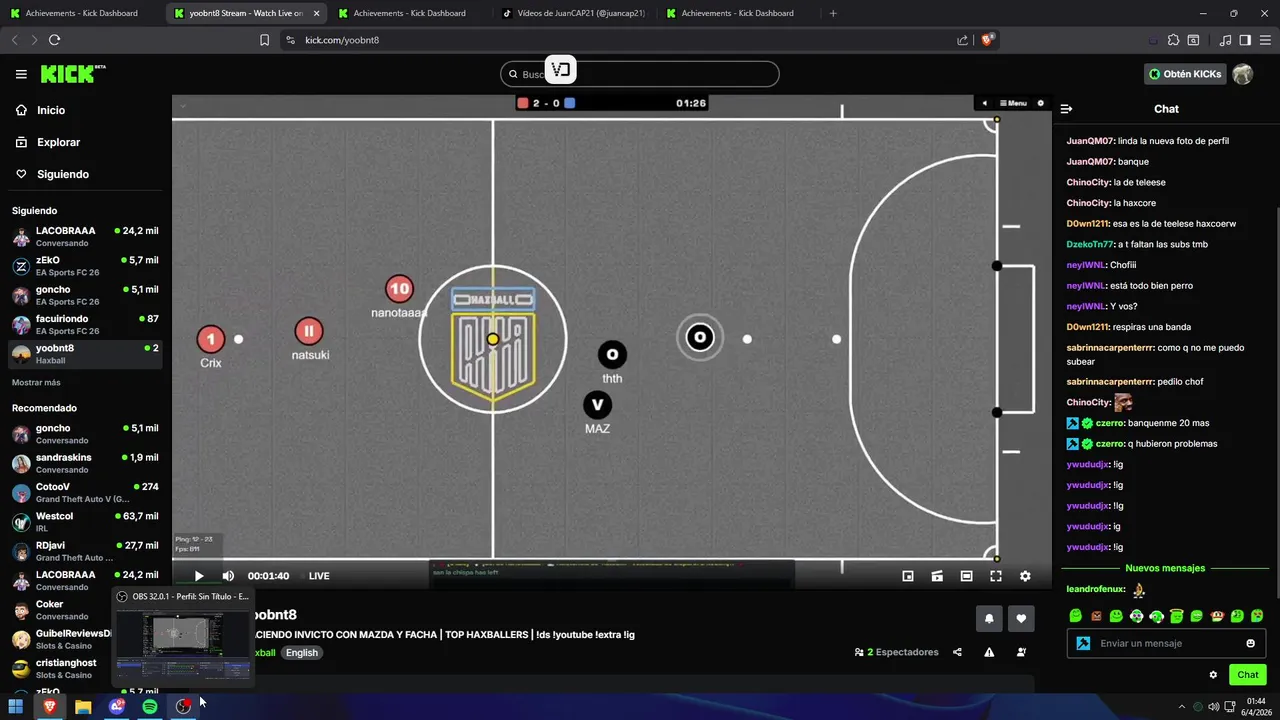This screenshot has width=1280, height=720.
Task: Open a new browser tab
Action: point(833,13)
